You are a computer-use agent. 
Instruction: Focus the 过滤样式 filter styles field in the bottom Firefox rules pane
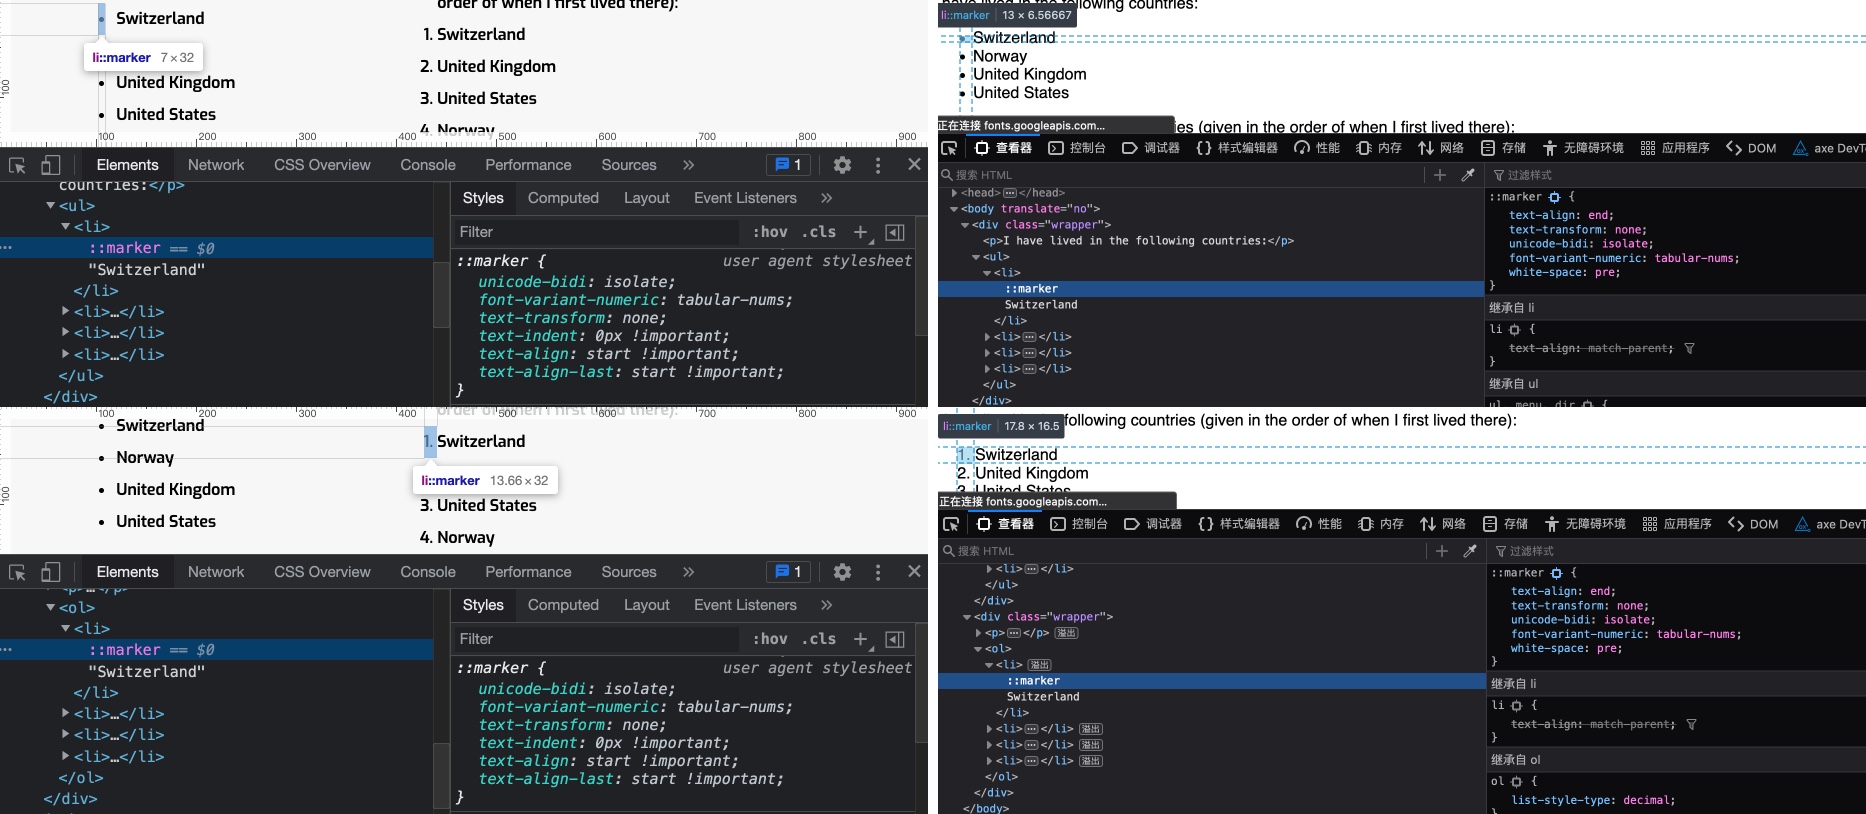pyautogui.click(x=1680, y=551)
